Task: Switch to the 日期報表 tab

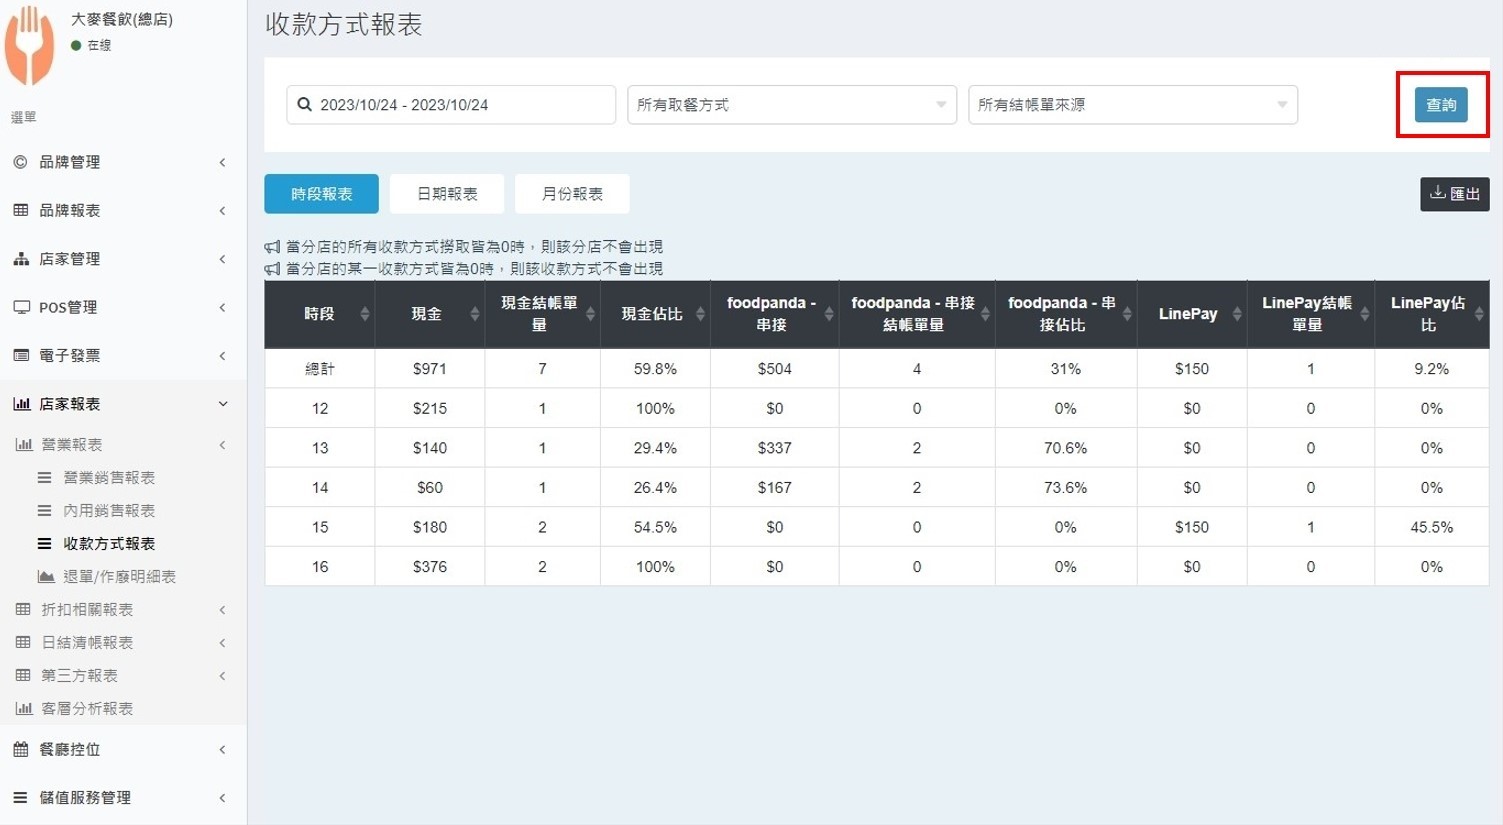Action: (x=447, y=194)
